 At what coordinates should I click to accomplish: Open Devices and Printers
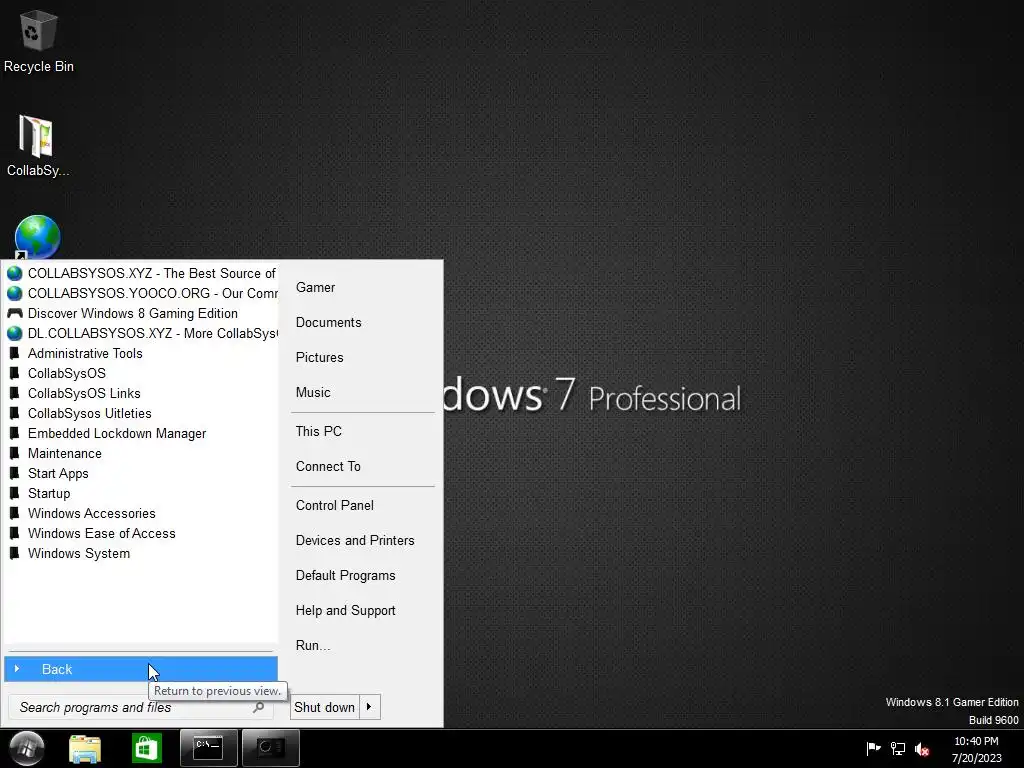362,541
